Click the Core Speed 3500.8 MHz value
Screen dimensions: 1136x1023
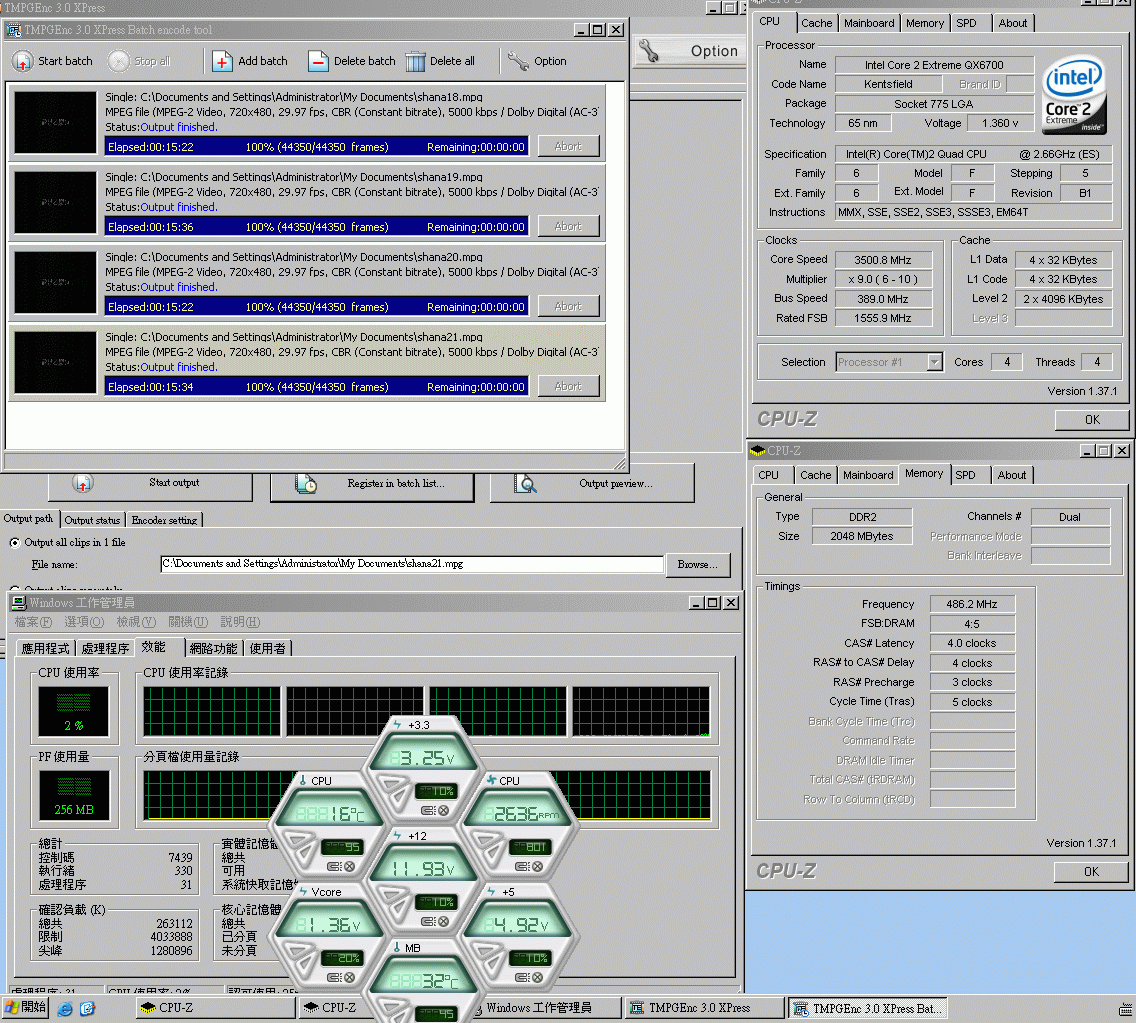tap(882, 259)
